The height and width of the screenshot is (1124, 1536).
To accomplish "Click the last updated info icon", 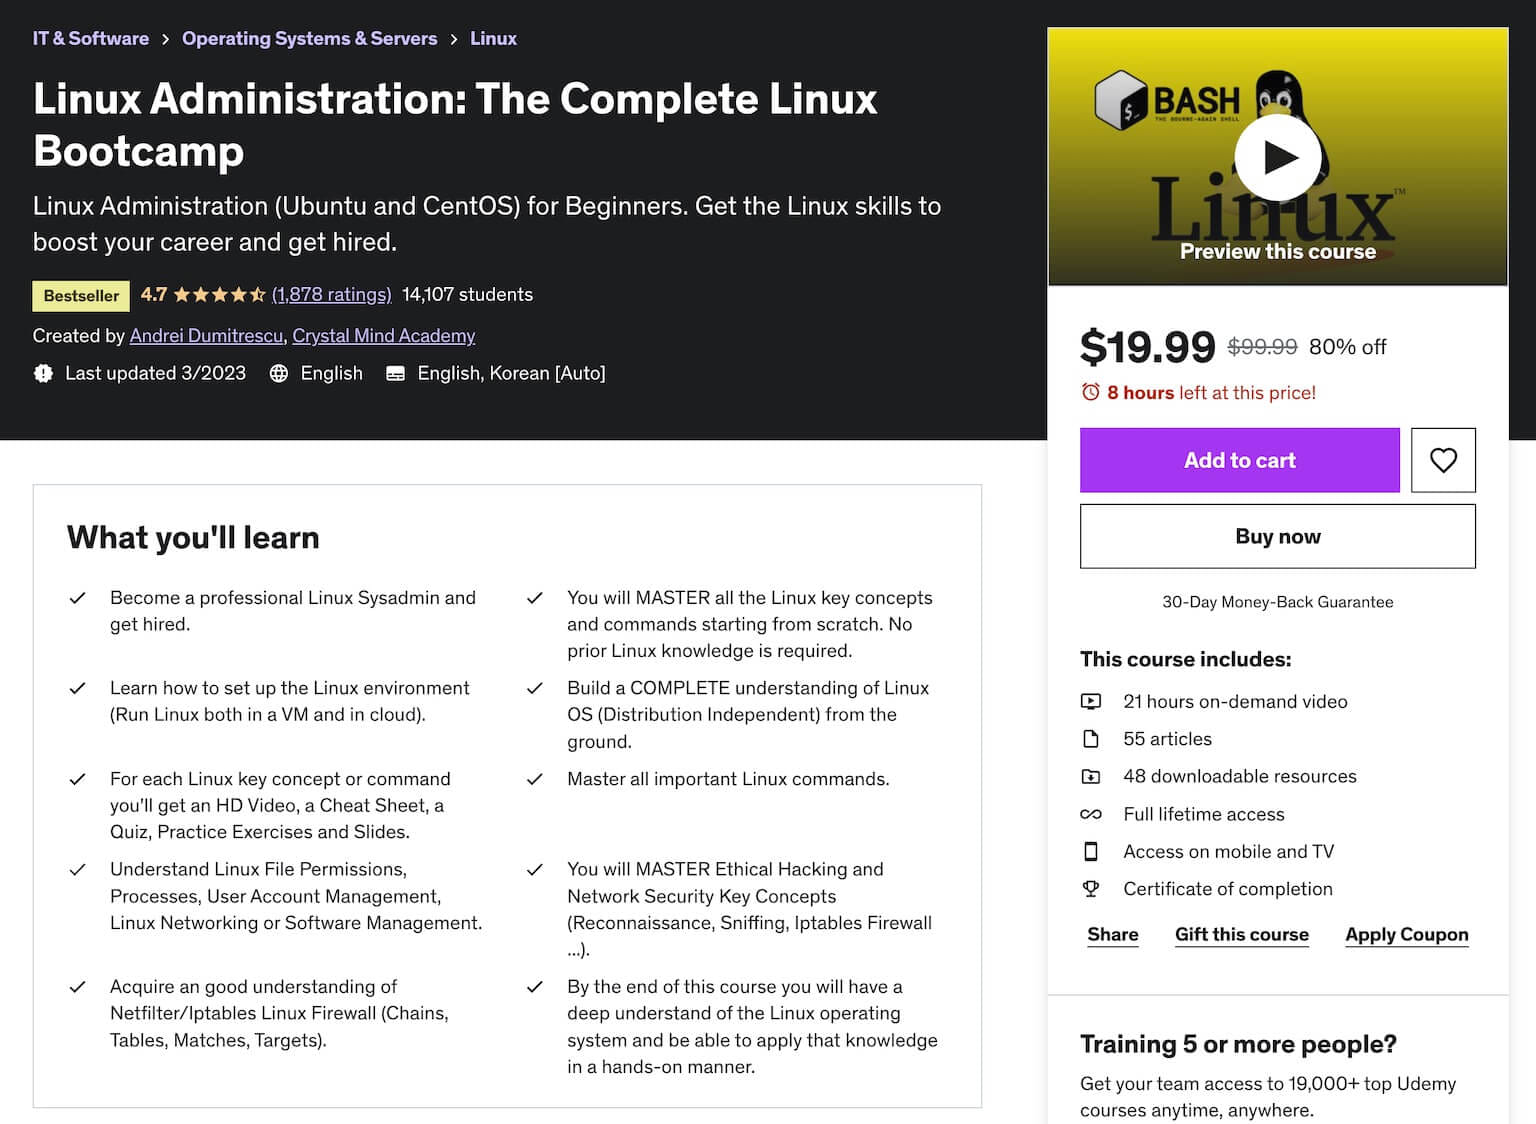I will pos(43,372).
